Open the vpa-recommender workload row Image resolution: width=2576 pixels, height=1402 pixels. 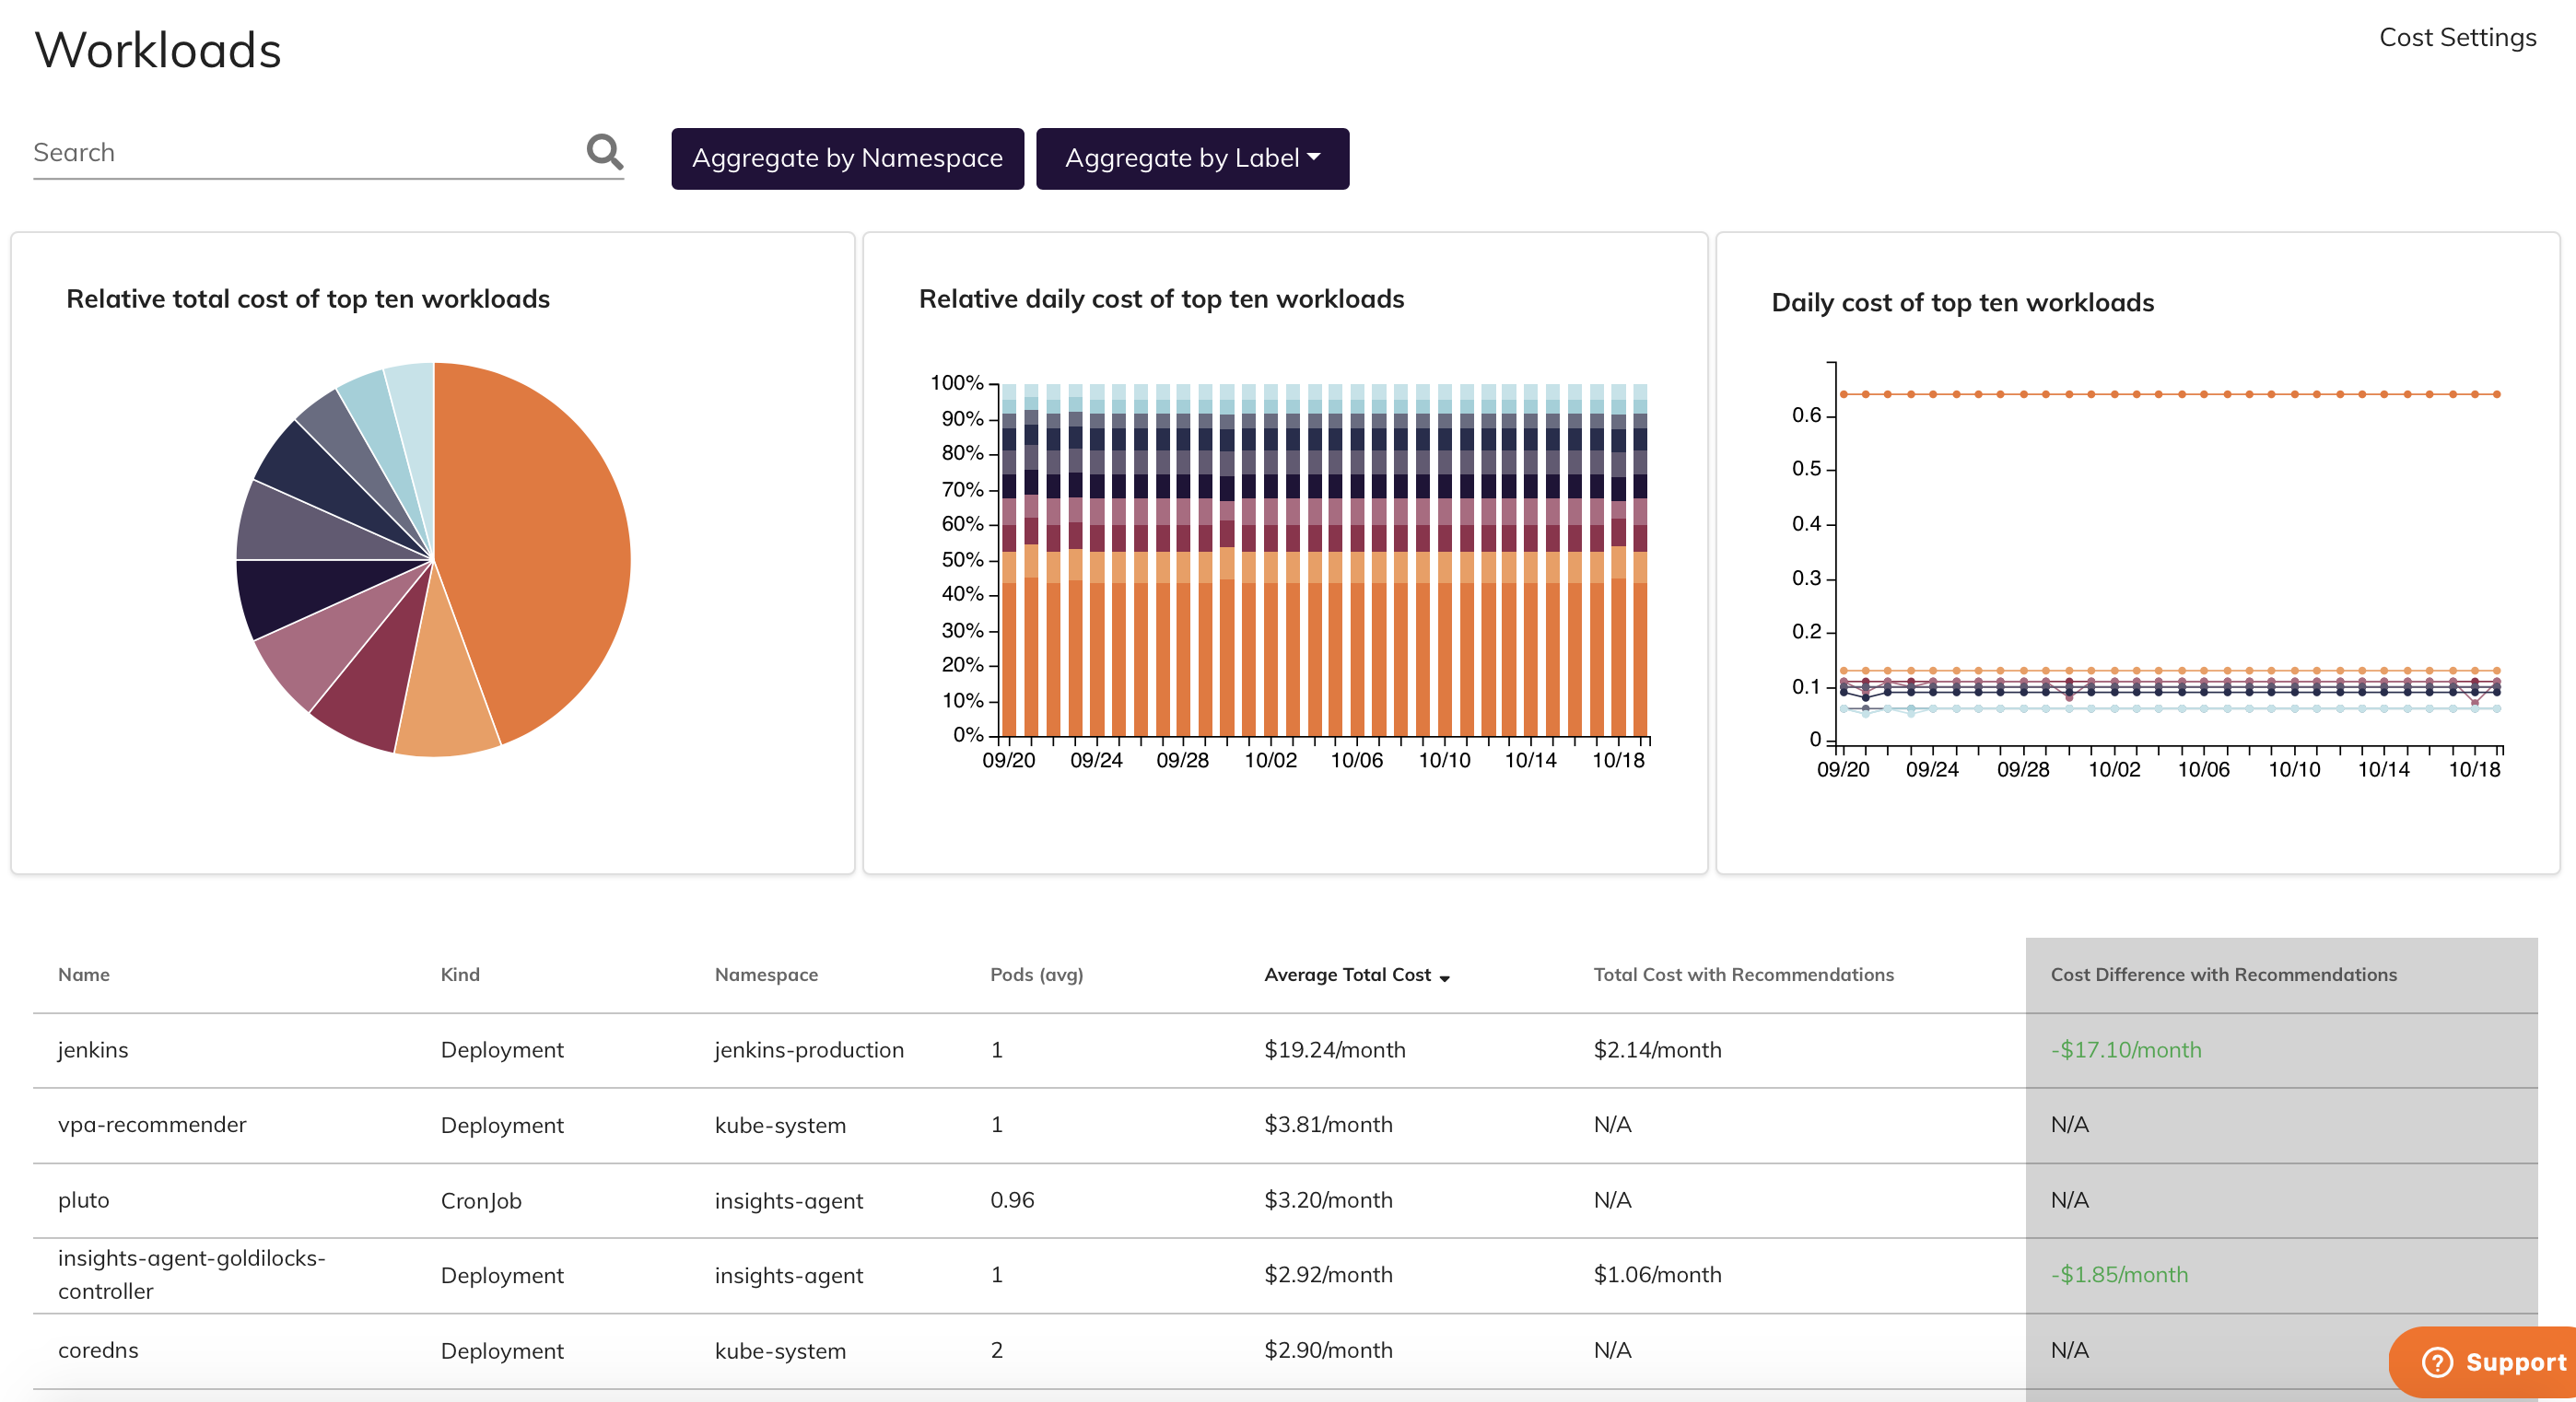151,1124
